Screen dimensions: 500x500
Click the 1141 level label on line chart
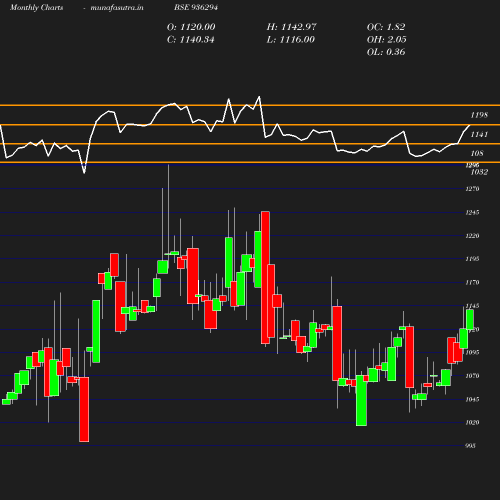pyautogui.click(x=479, y=134)
